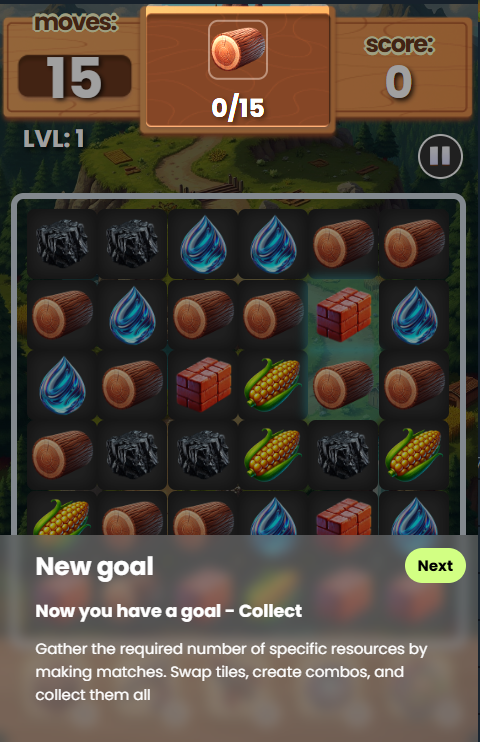Choose the water drop starting the third row
The width and height of the screenshot is (480, 742).
point(62,384)
